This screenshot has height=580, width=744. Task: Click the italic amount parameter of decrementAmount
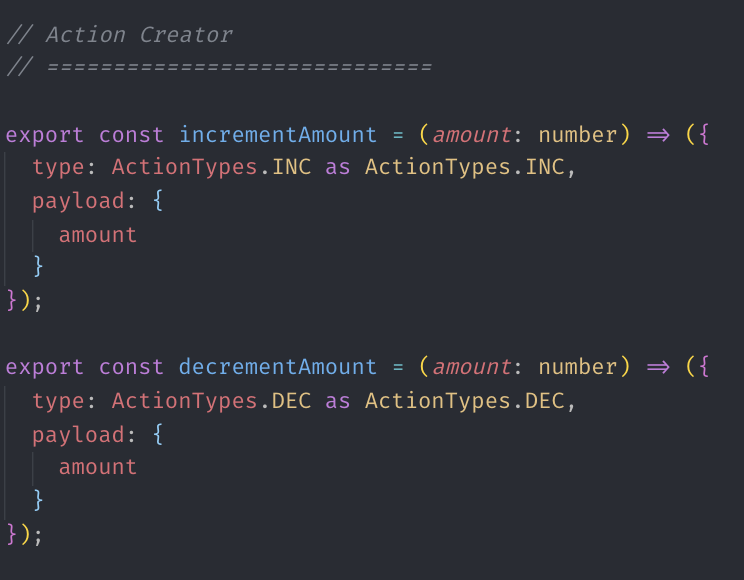pyautogui.click(x=471, y=367)
